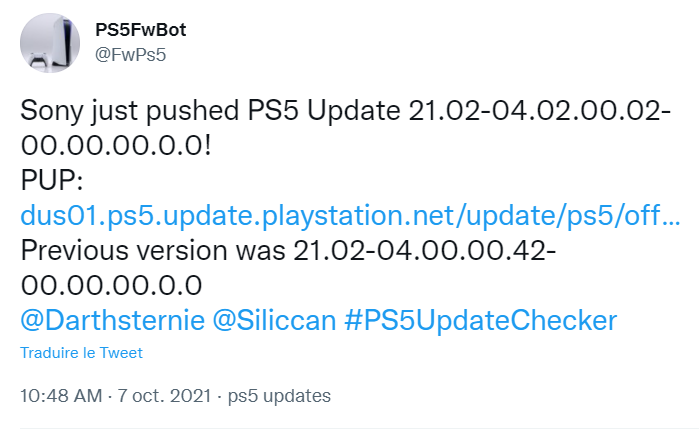The image size is (699, 431).
Task: Click the PUP: label
Action: [52, 181]
